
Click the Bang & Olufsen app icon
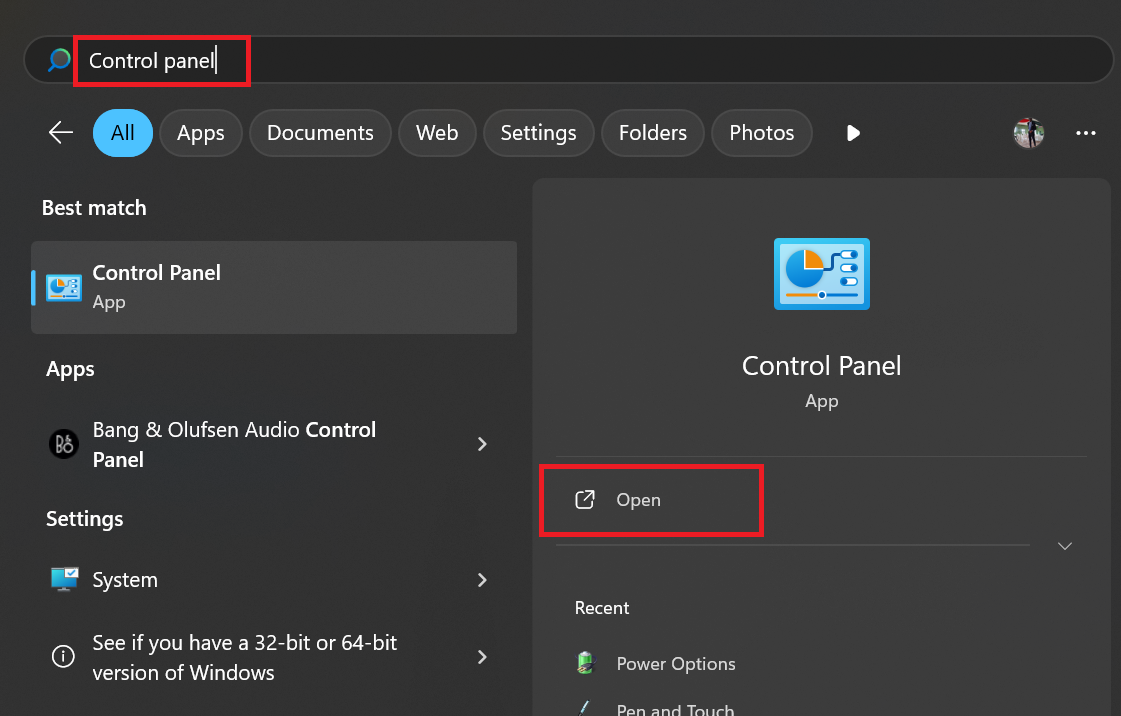pyautogui.click(x=64, y=444)
